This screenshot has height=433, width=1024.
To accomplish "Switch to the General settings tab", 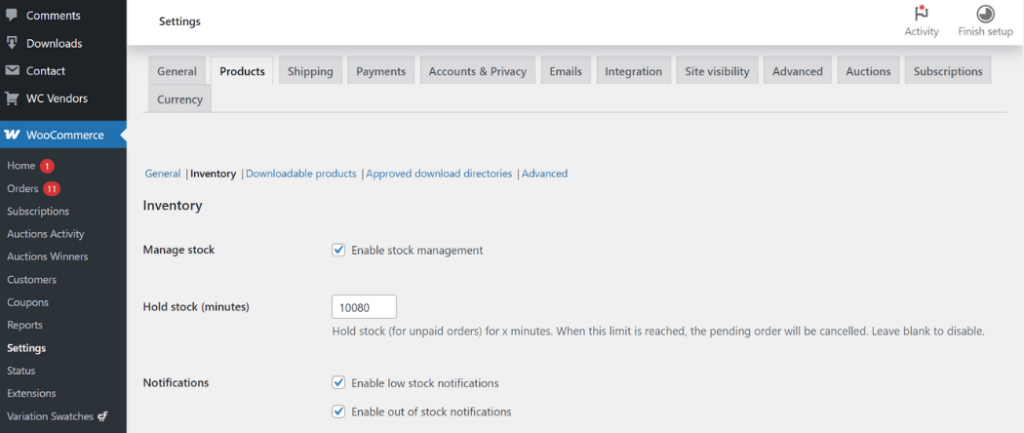I will tap(177, 71).
